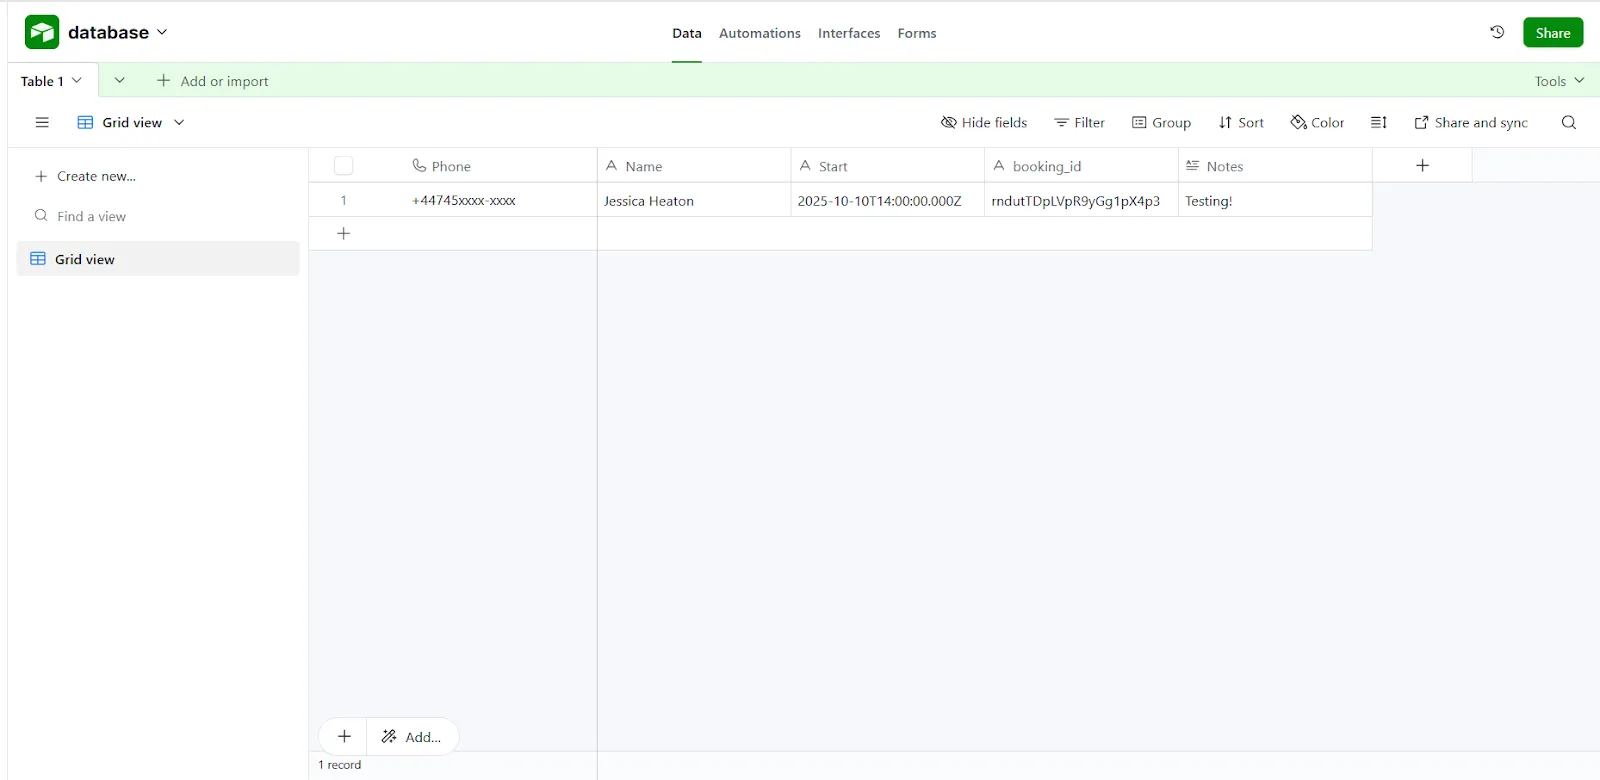Open the Tools dropdown
This screenshot has width=1600, height=780.
coord(1560,81)
